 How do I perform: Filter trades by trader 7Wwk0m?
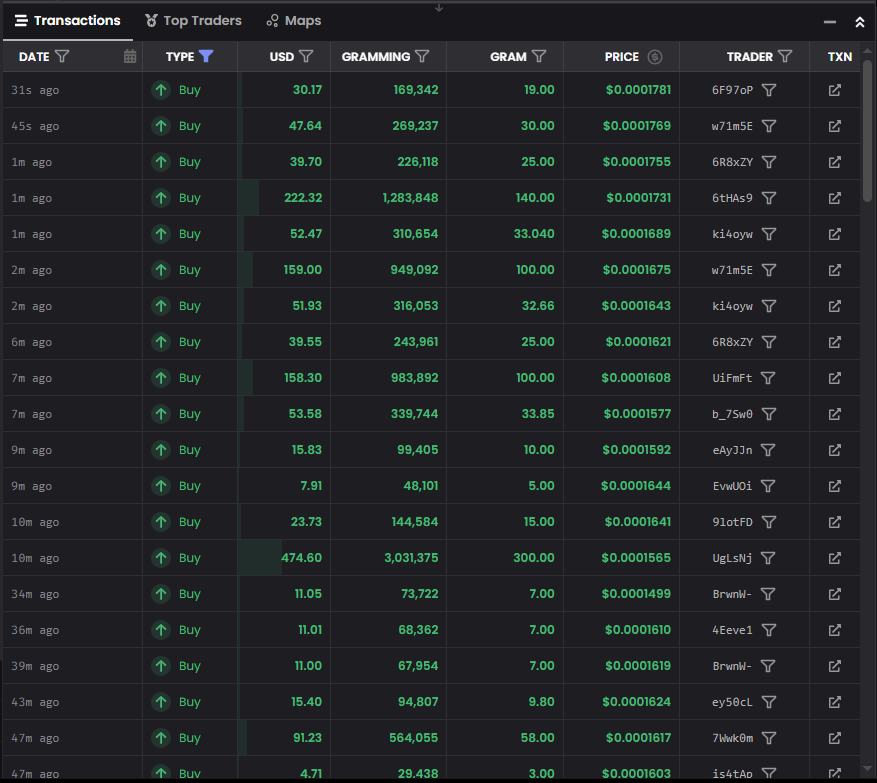[x=770, y=738]
